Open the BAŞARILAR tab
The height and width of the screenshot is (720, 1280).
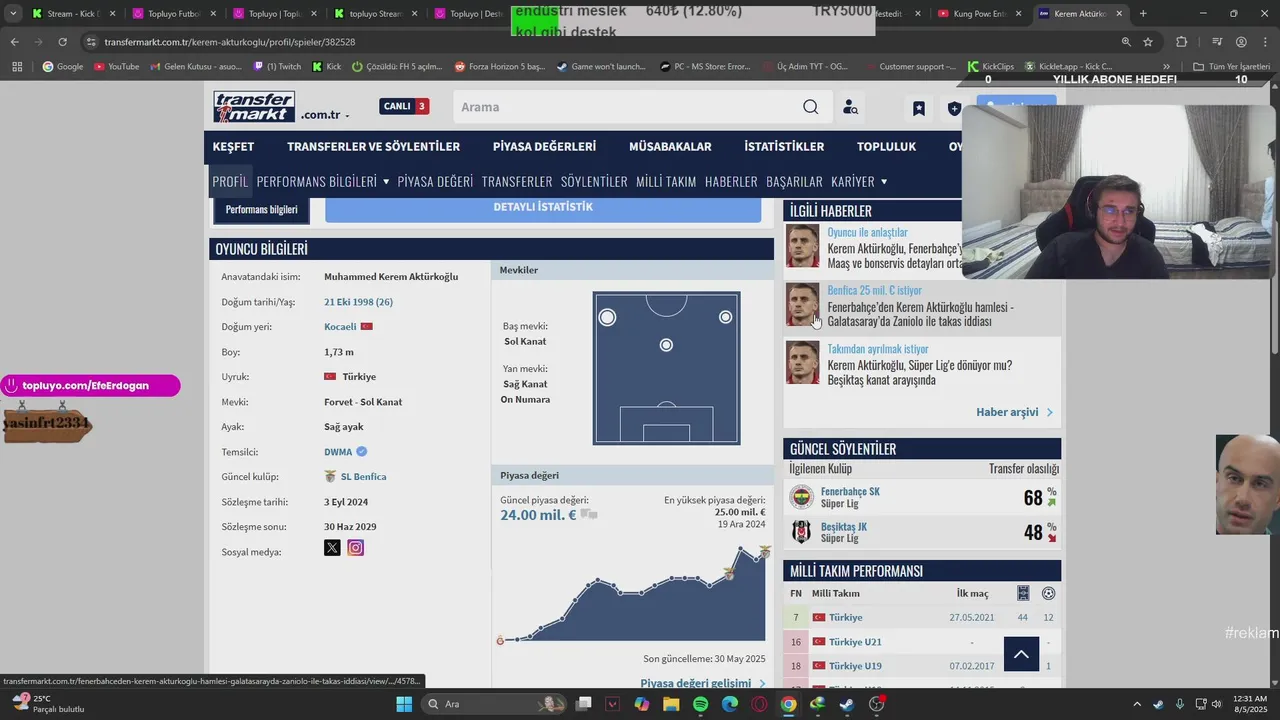click(794, 181)
